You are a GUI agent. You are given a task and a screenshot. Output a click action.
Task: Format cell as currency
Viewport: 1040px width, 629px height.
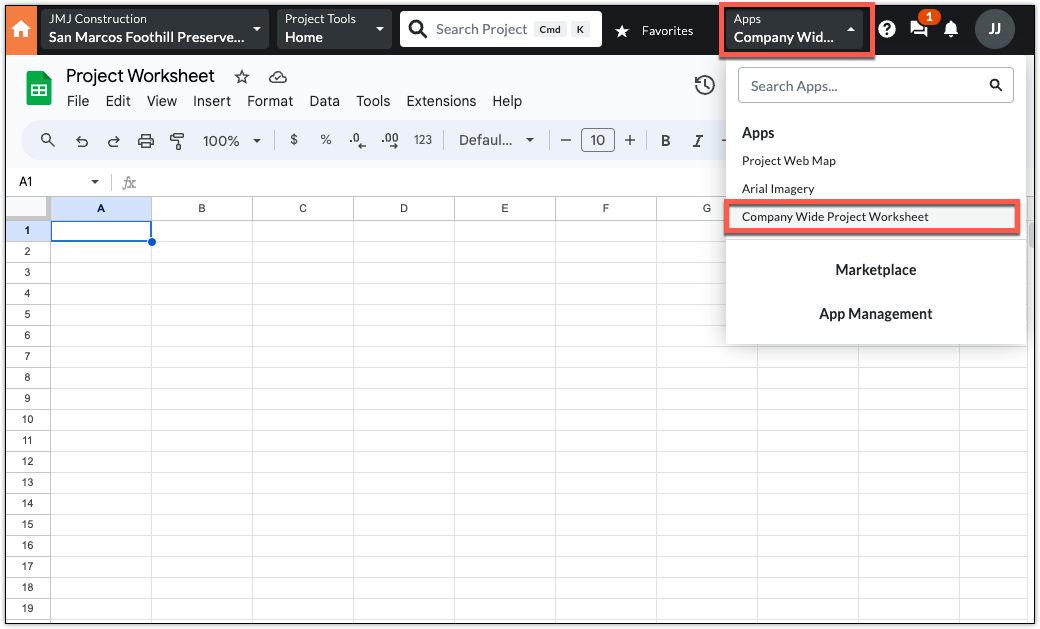click(x=294, y=140)
